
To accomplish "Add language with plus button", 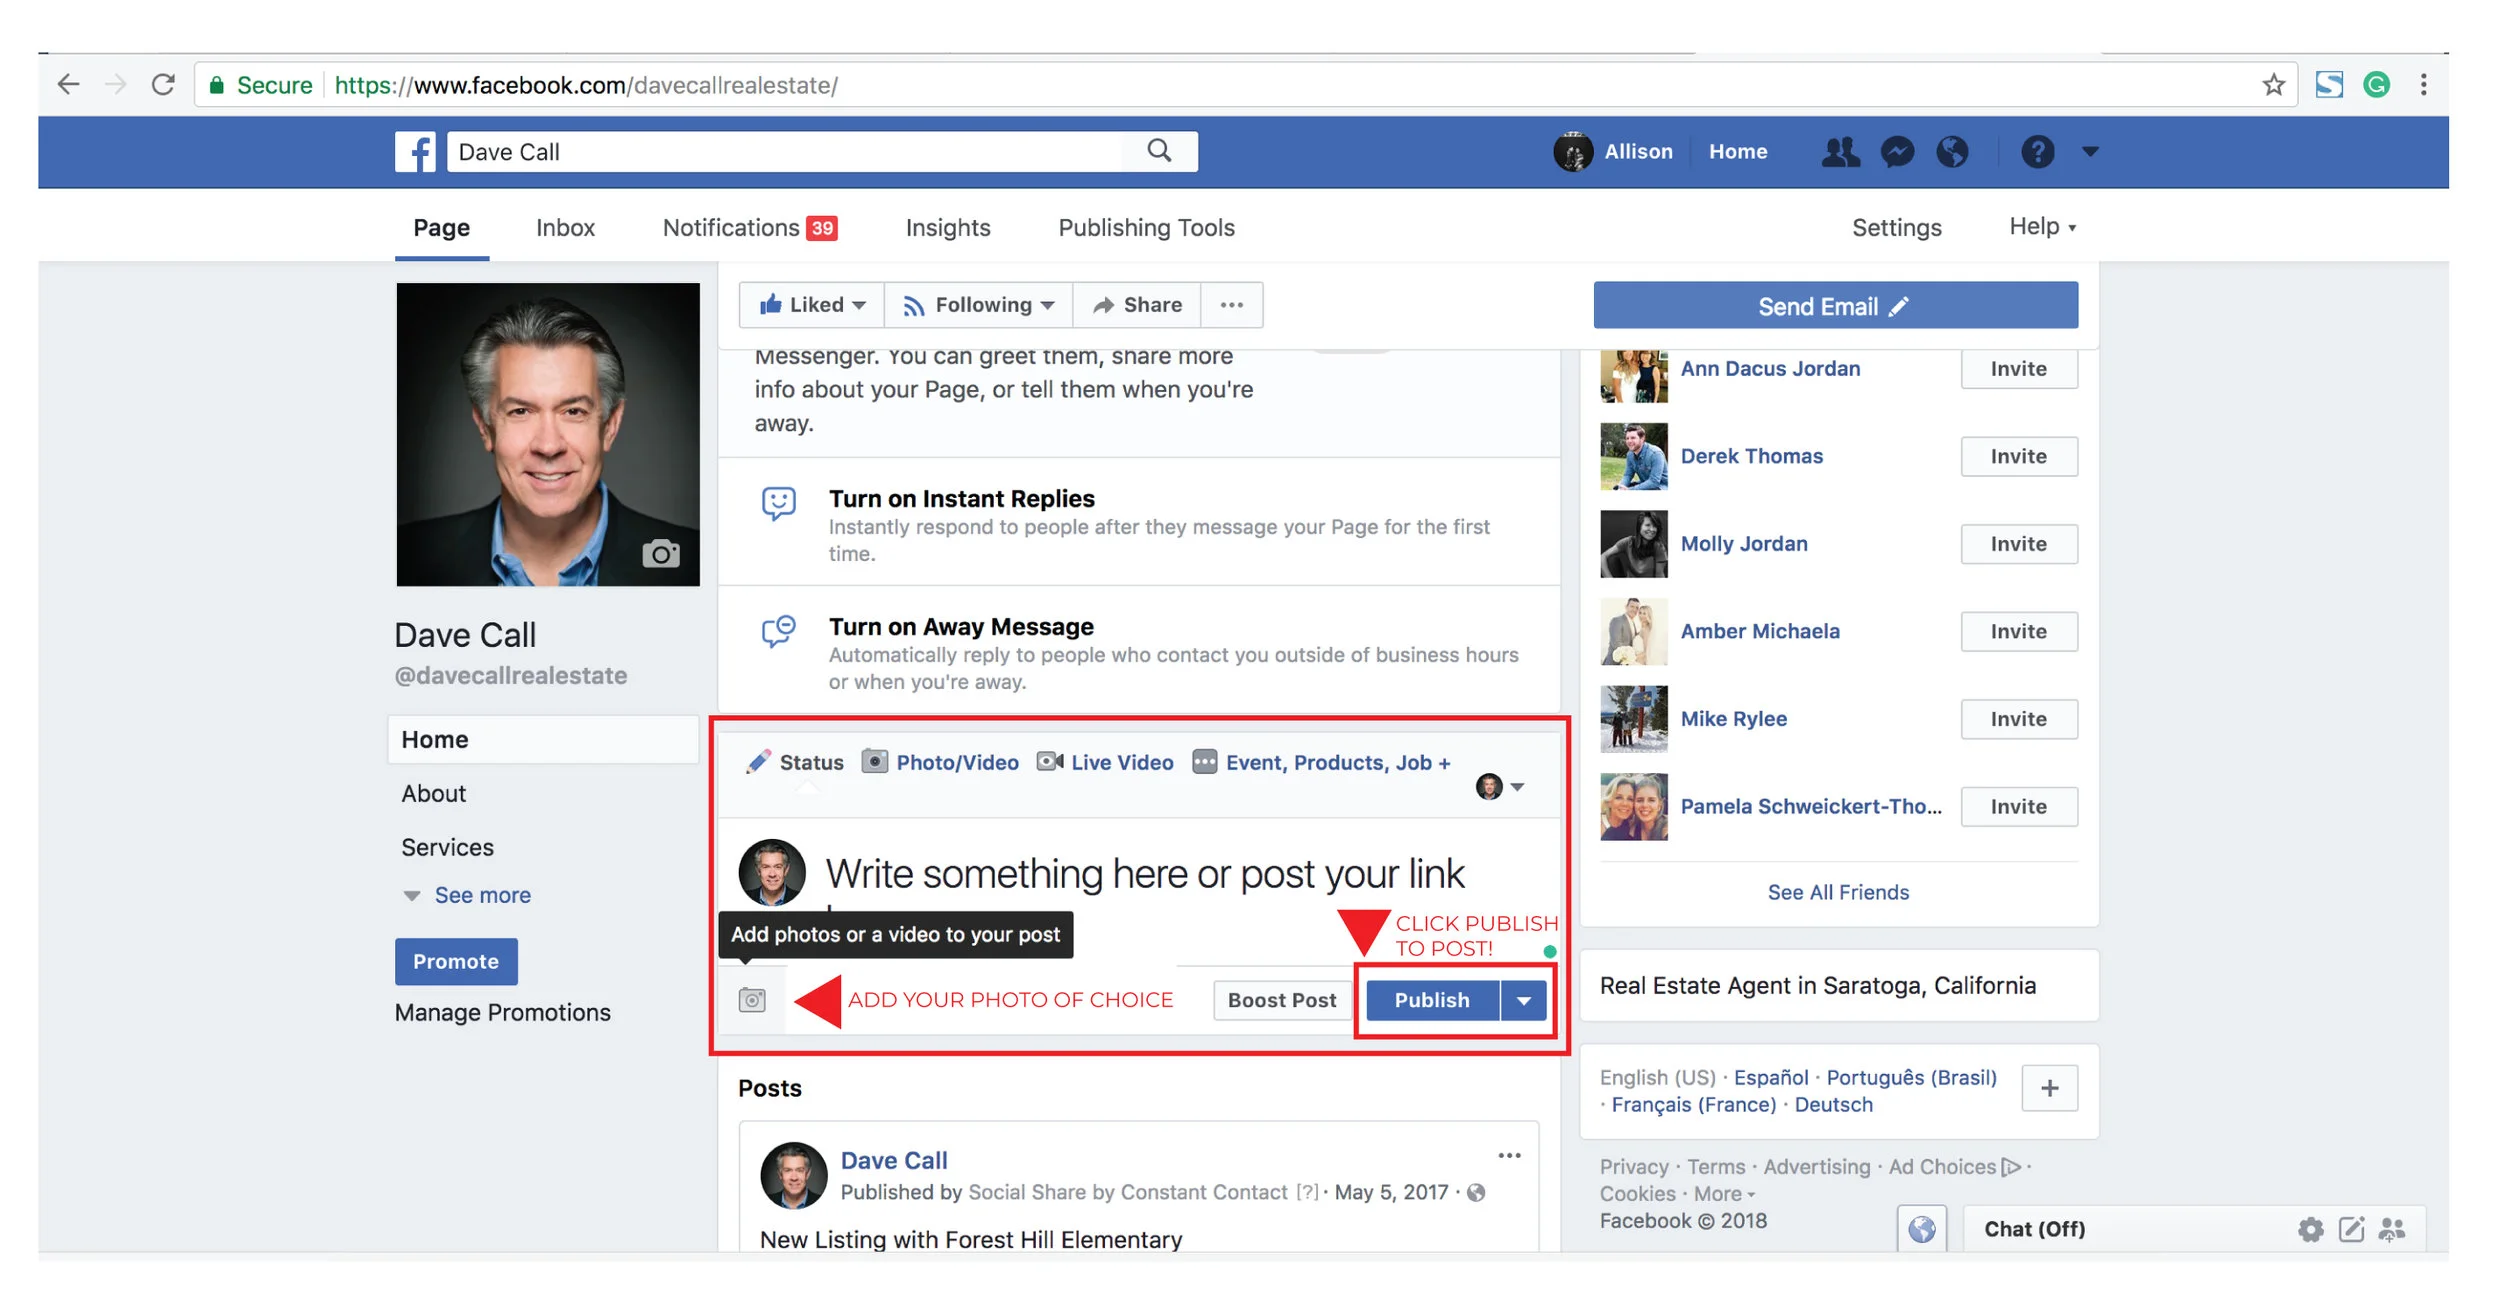I will (x=2049, y=1088).
